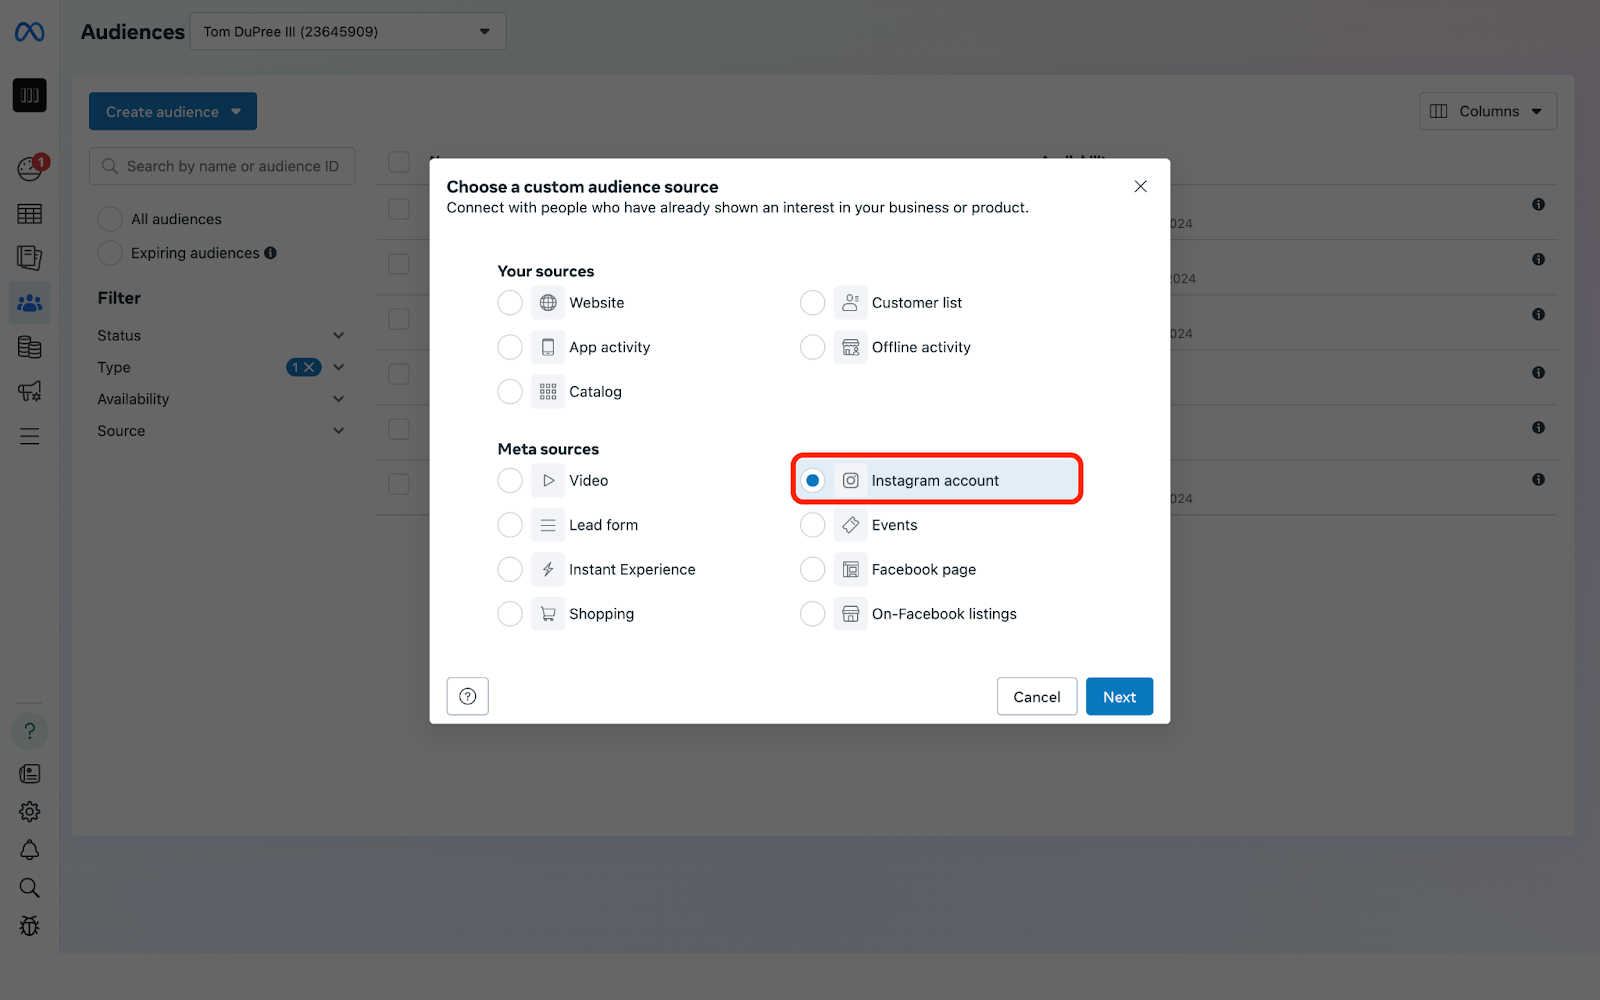Click the Cancel button

(x=1037, y=697)
